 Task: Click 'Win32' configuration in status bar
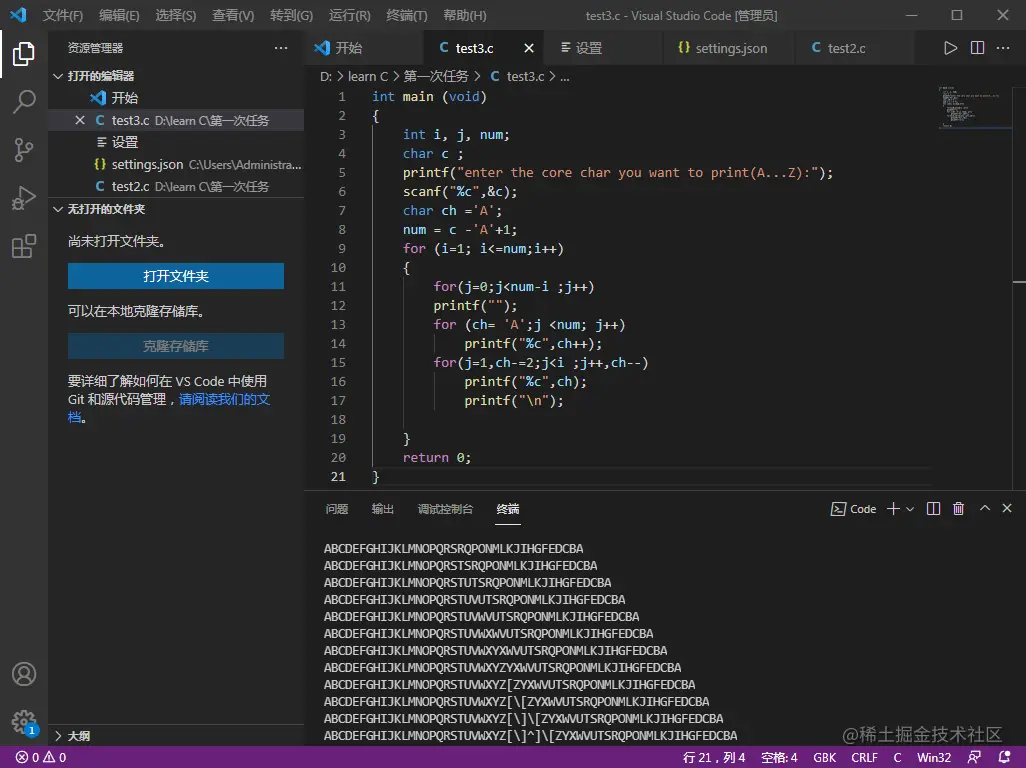934,758
